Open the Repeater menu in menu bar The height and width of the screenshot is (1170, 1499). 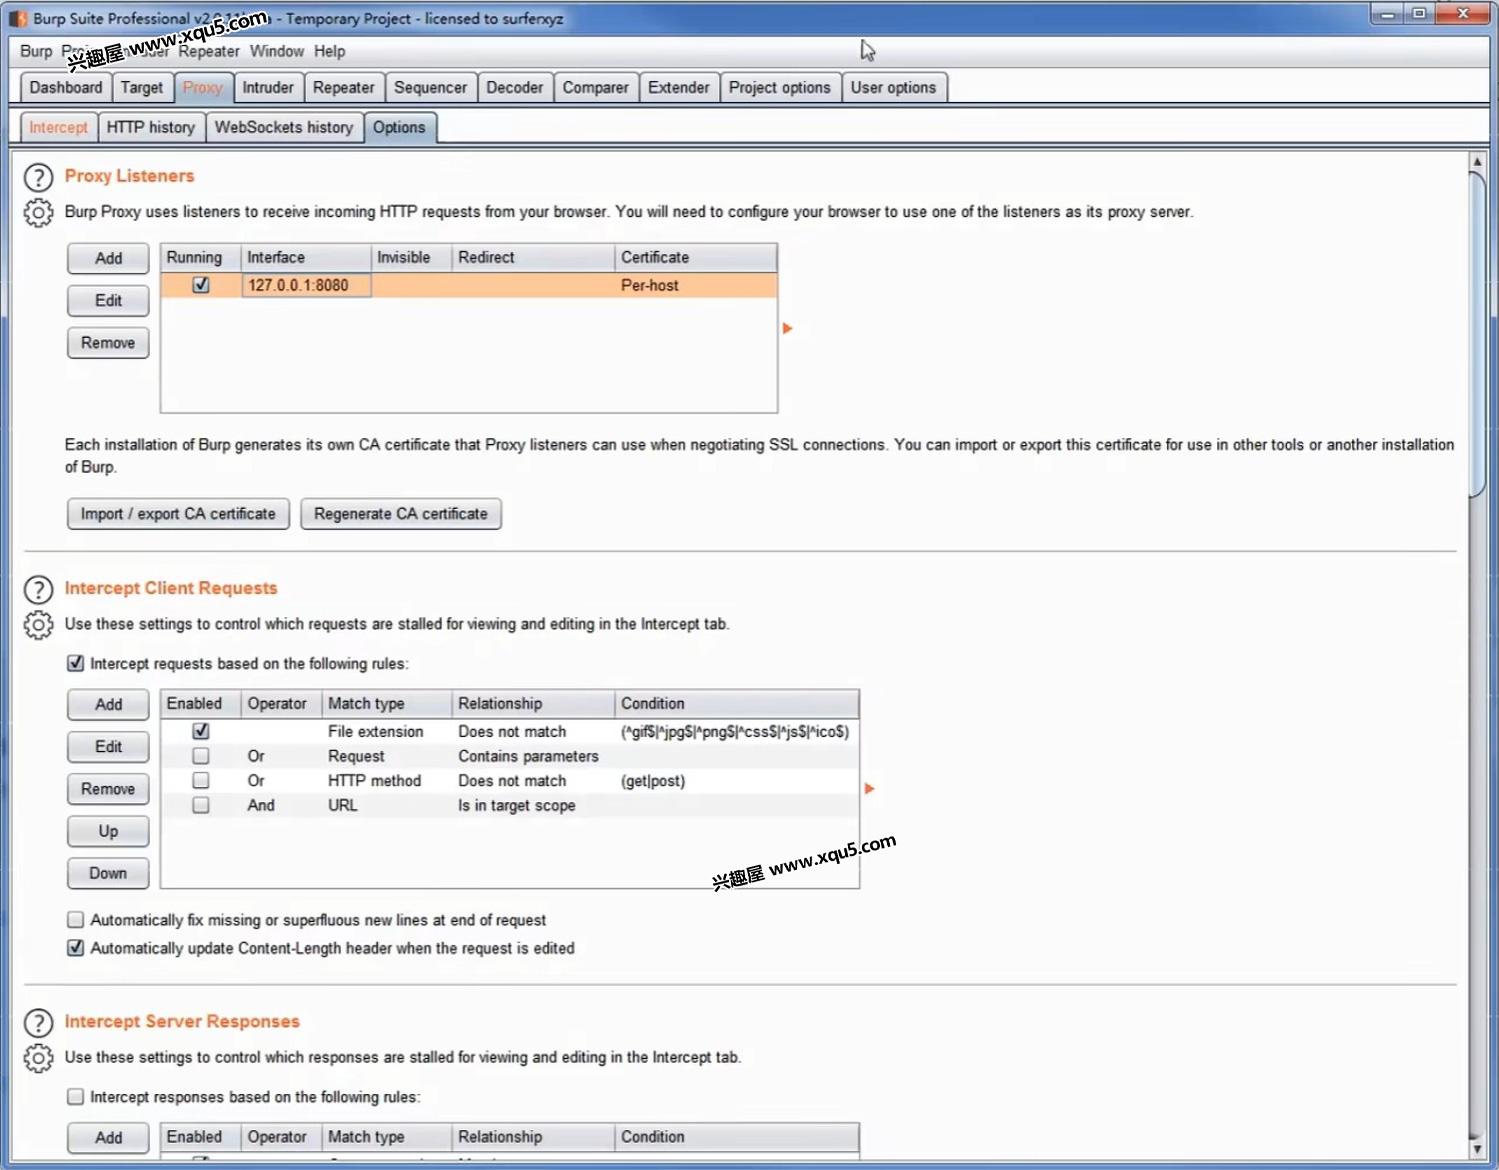point(208,51)
